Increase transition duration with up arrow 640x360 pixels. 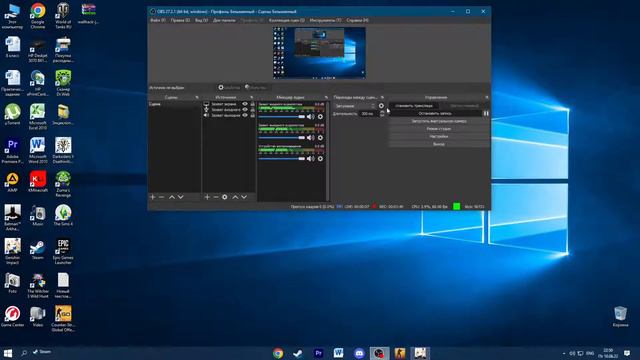click(382, 112)
